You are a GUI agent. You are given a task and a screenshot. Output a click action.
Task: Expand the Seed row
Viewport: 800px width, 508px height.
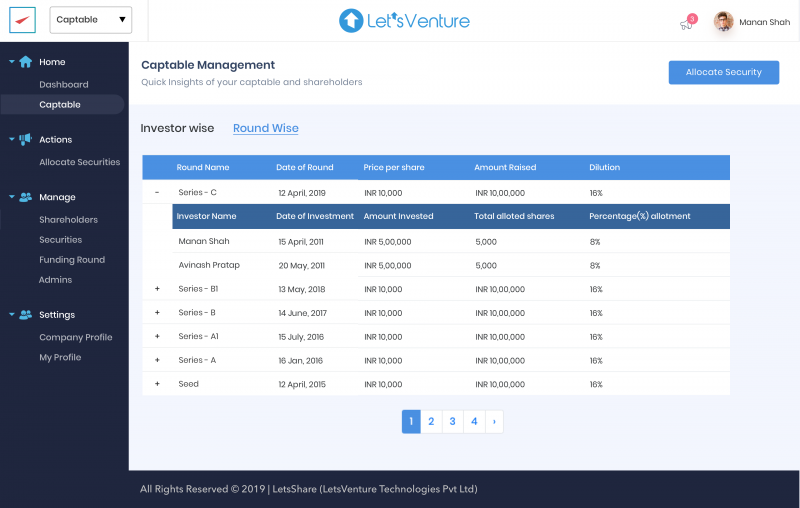[157, 384]
